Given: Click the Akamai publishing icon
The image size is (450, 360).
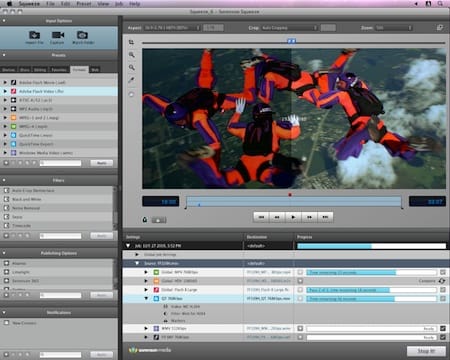Looking at the screenshot, I should (x=6, y=263).
